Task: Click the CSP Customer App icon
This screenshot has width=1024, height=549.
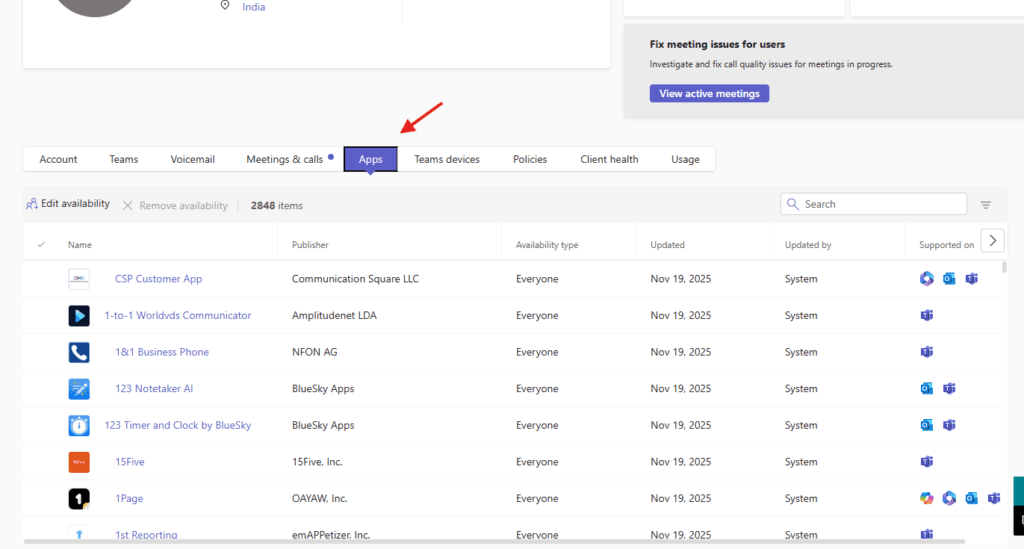Action: coord(79,279)
